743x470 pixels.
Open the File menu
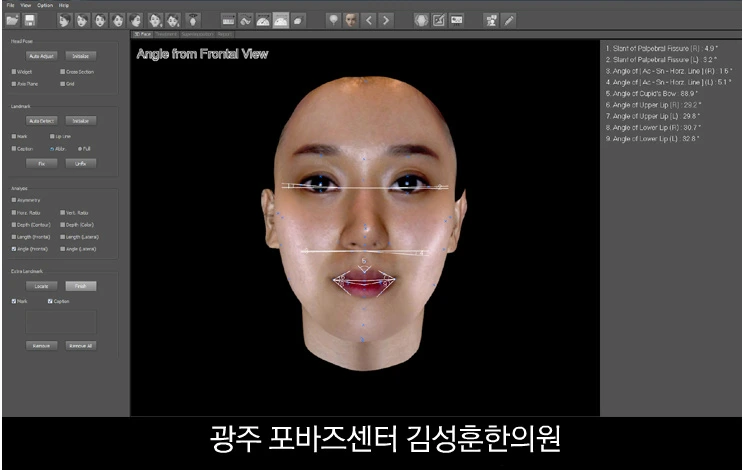11,5
